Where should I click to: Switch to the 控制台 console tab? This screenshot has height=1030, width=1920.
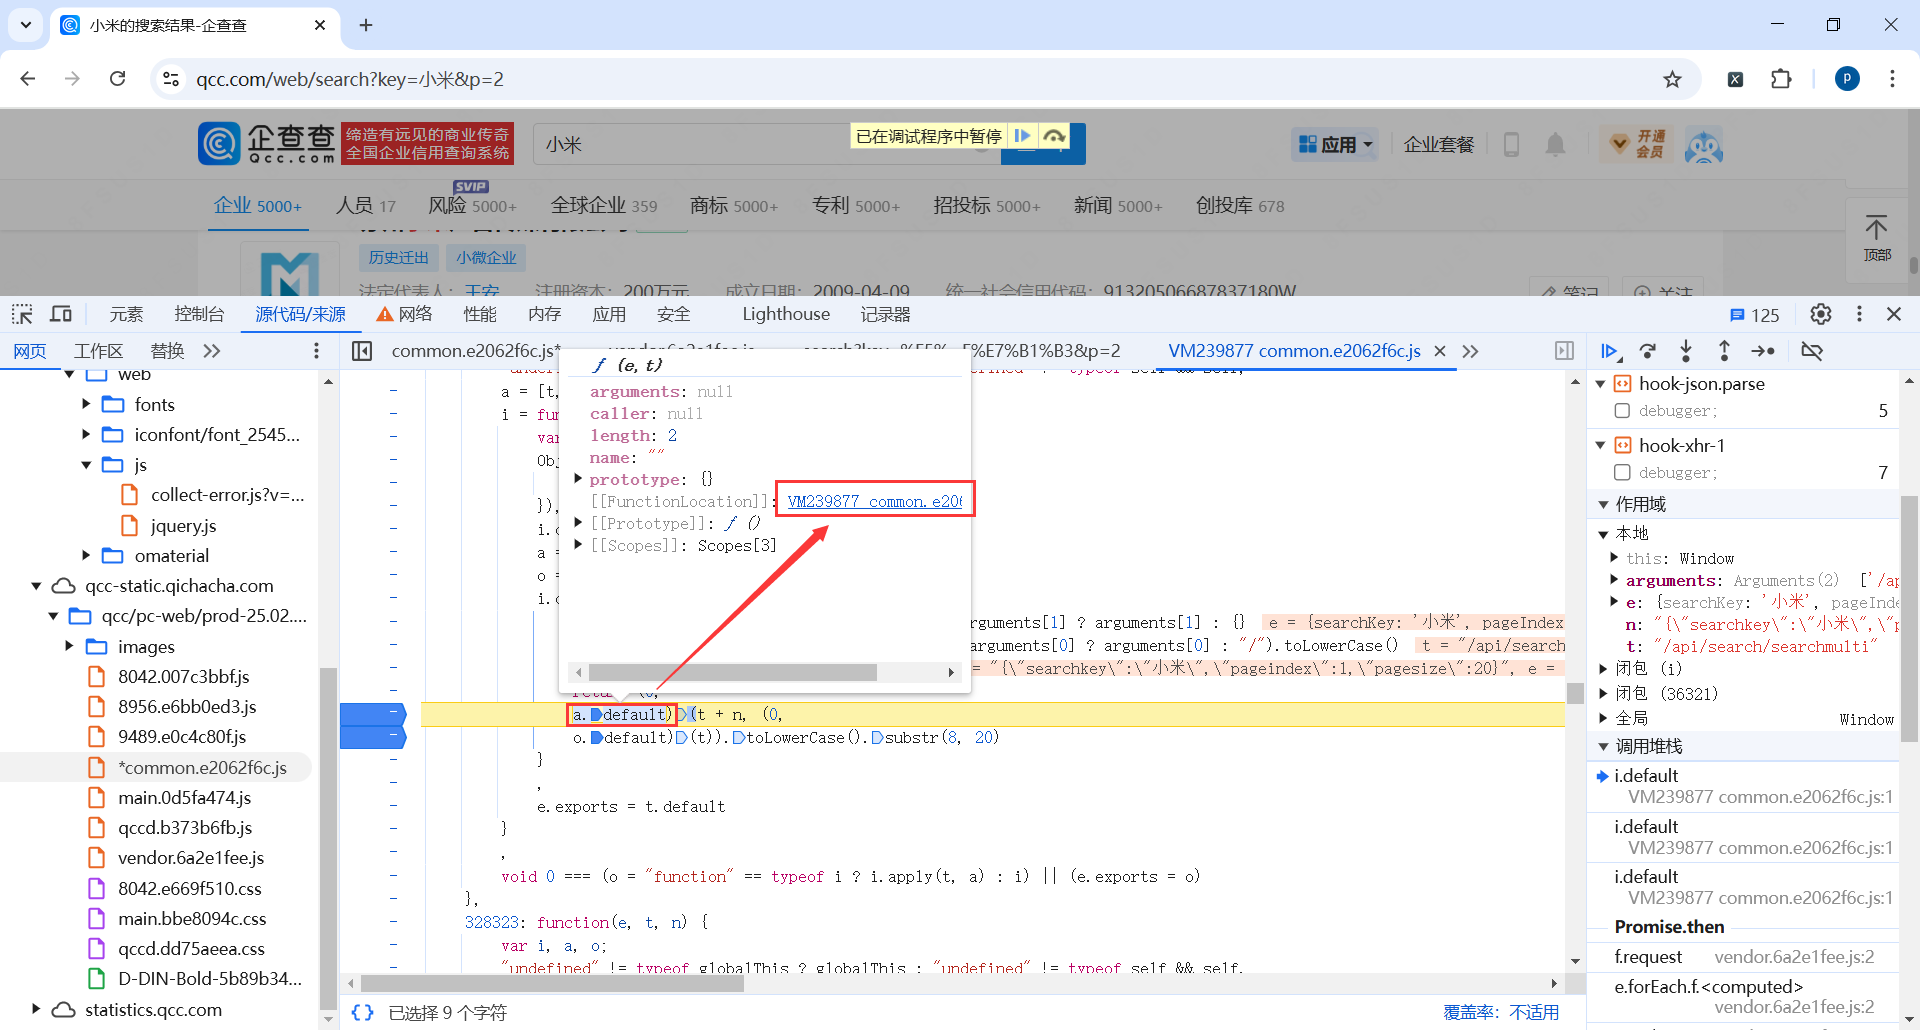coord(199,314)
